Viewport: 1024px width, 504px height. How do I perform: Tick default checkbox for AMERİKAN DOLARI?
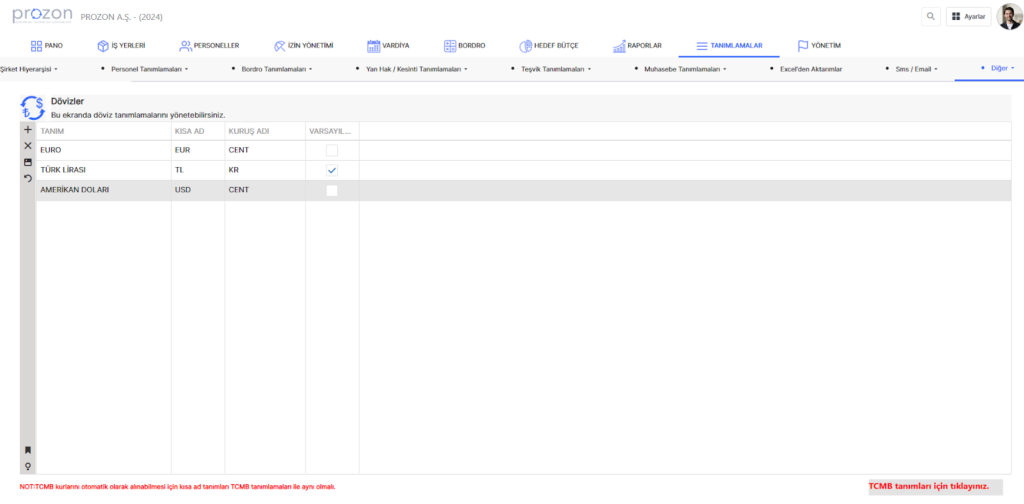coord(332,190)
